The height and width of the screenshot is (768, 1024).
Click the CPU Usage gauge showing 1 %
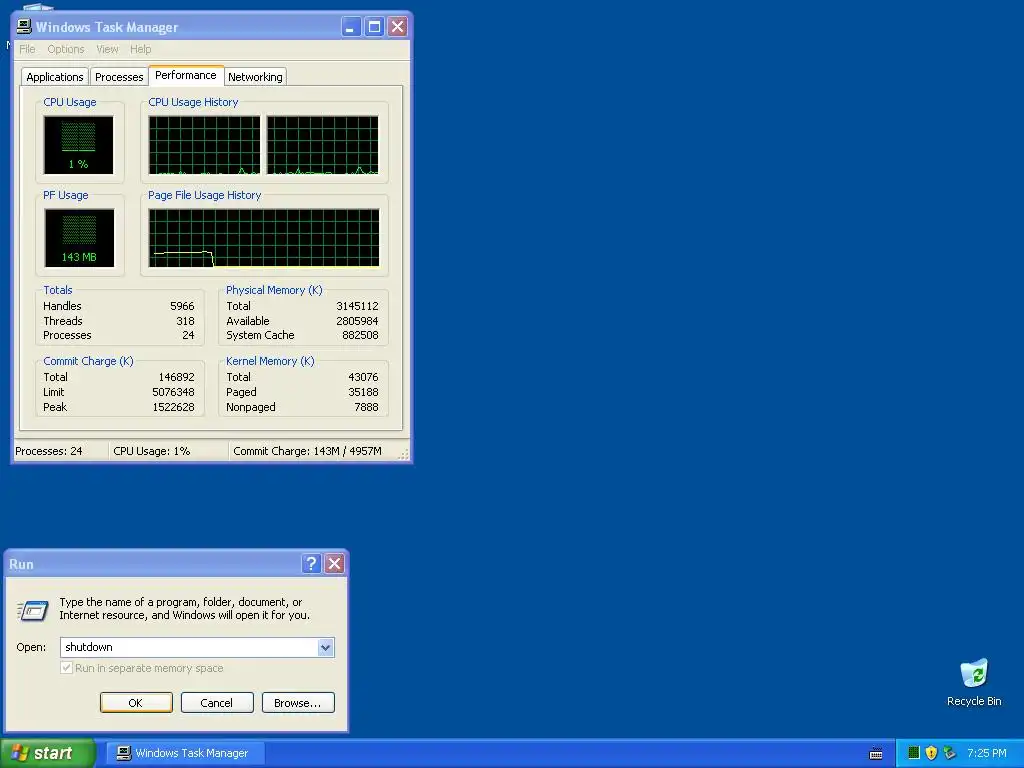pyautogui.click(x=78, y=145)
